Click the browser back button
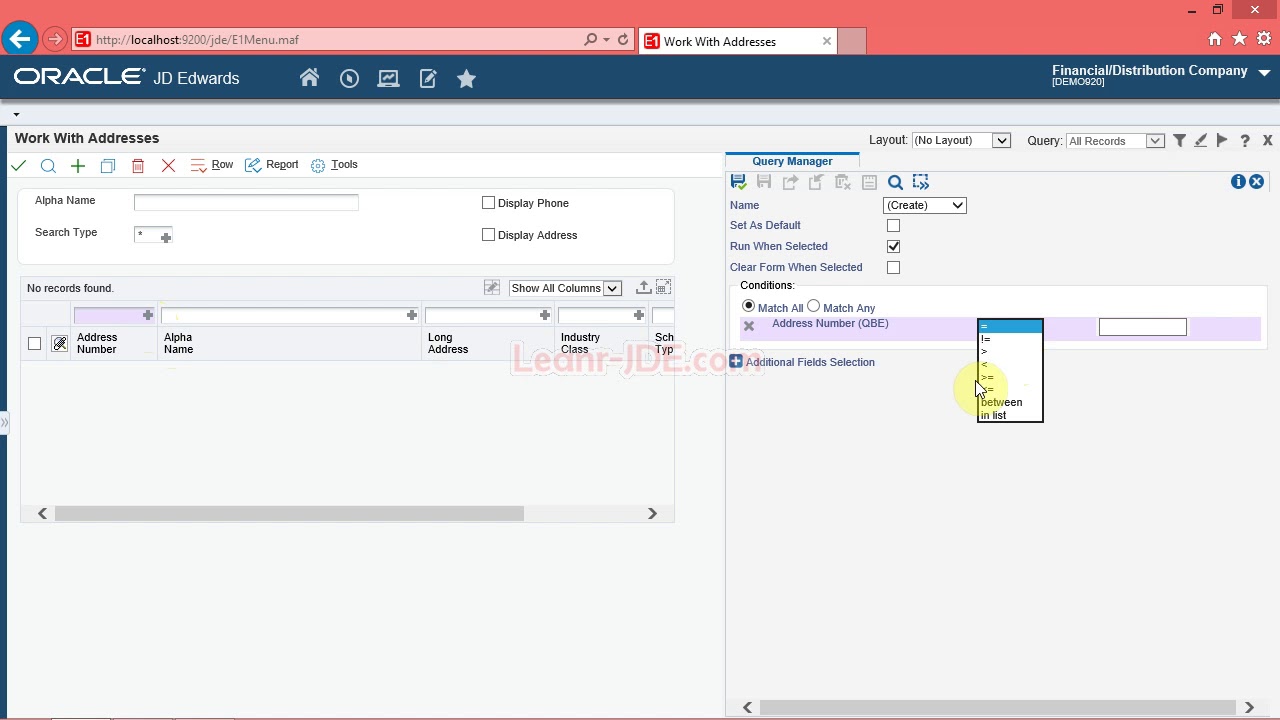 tap(19, 40)
